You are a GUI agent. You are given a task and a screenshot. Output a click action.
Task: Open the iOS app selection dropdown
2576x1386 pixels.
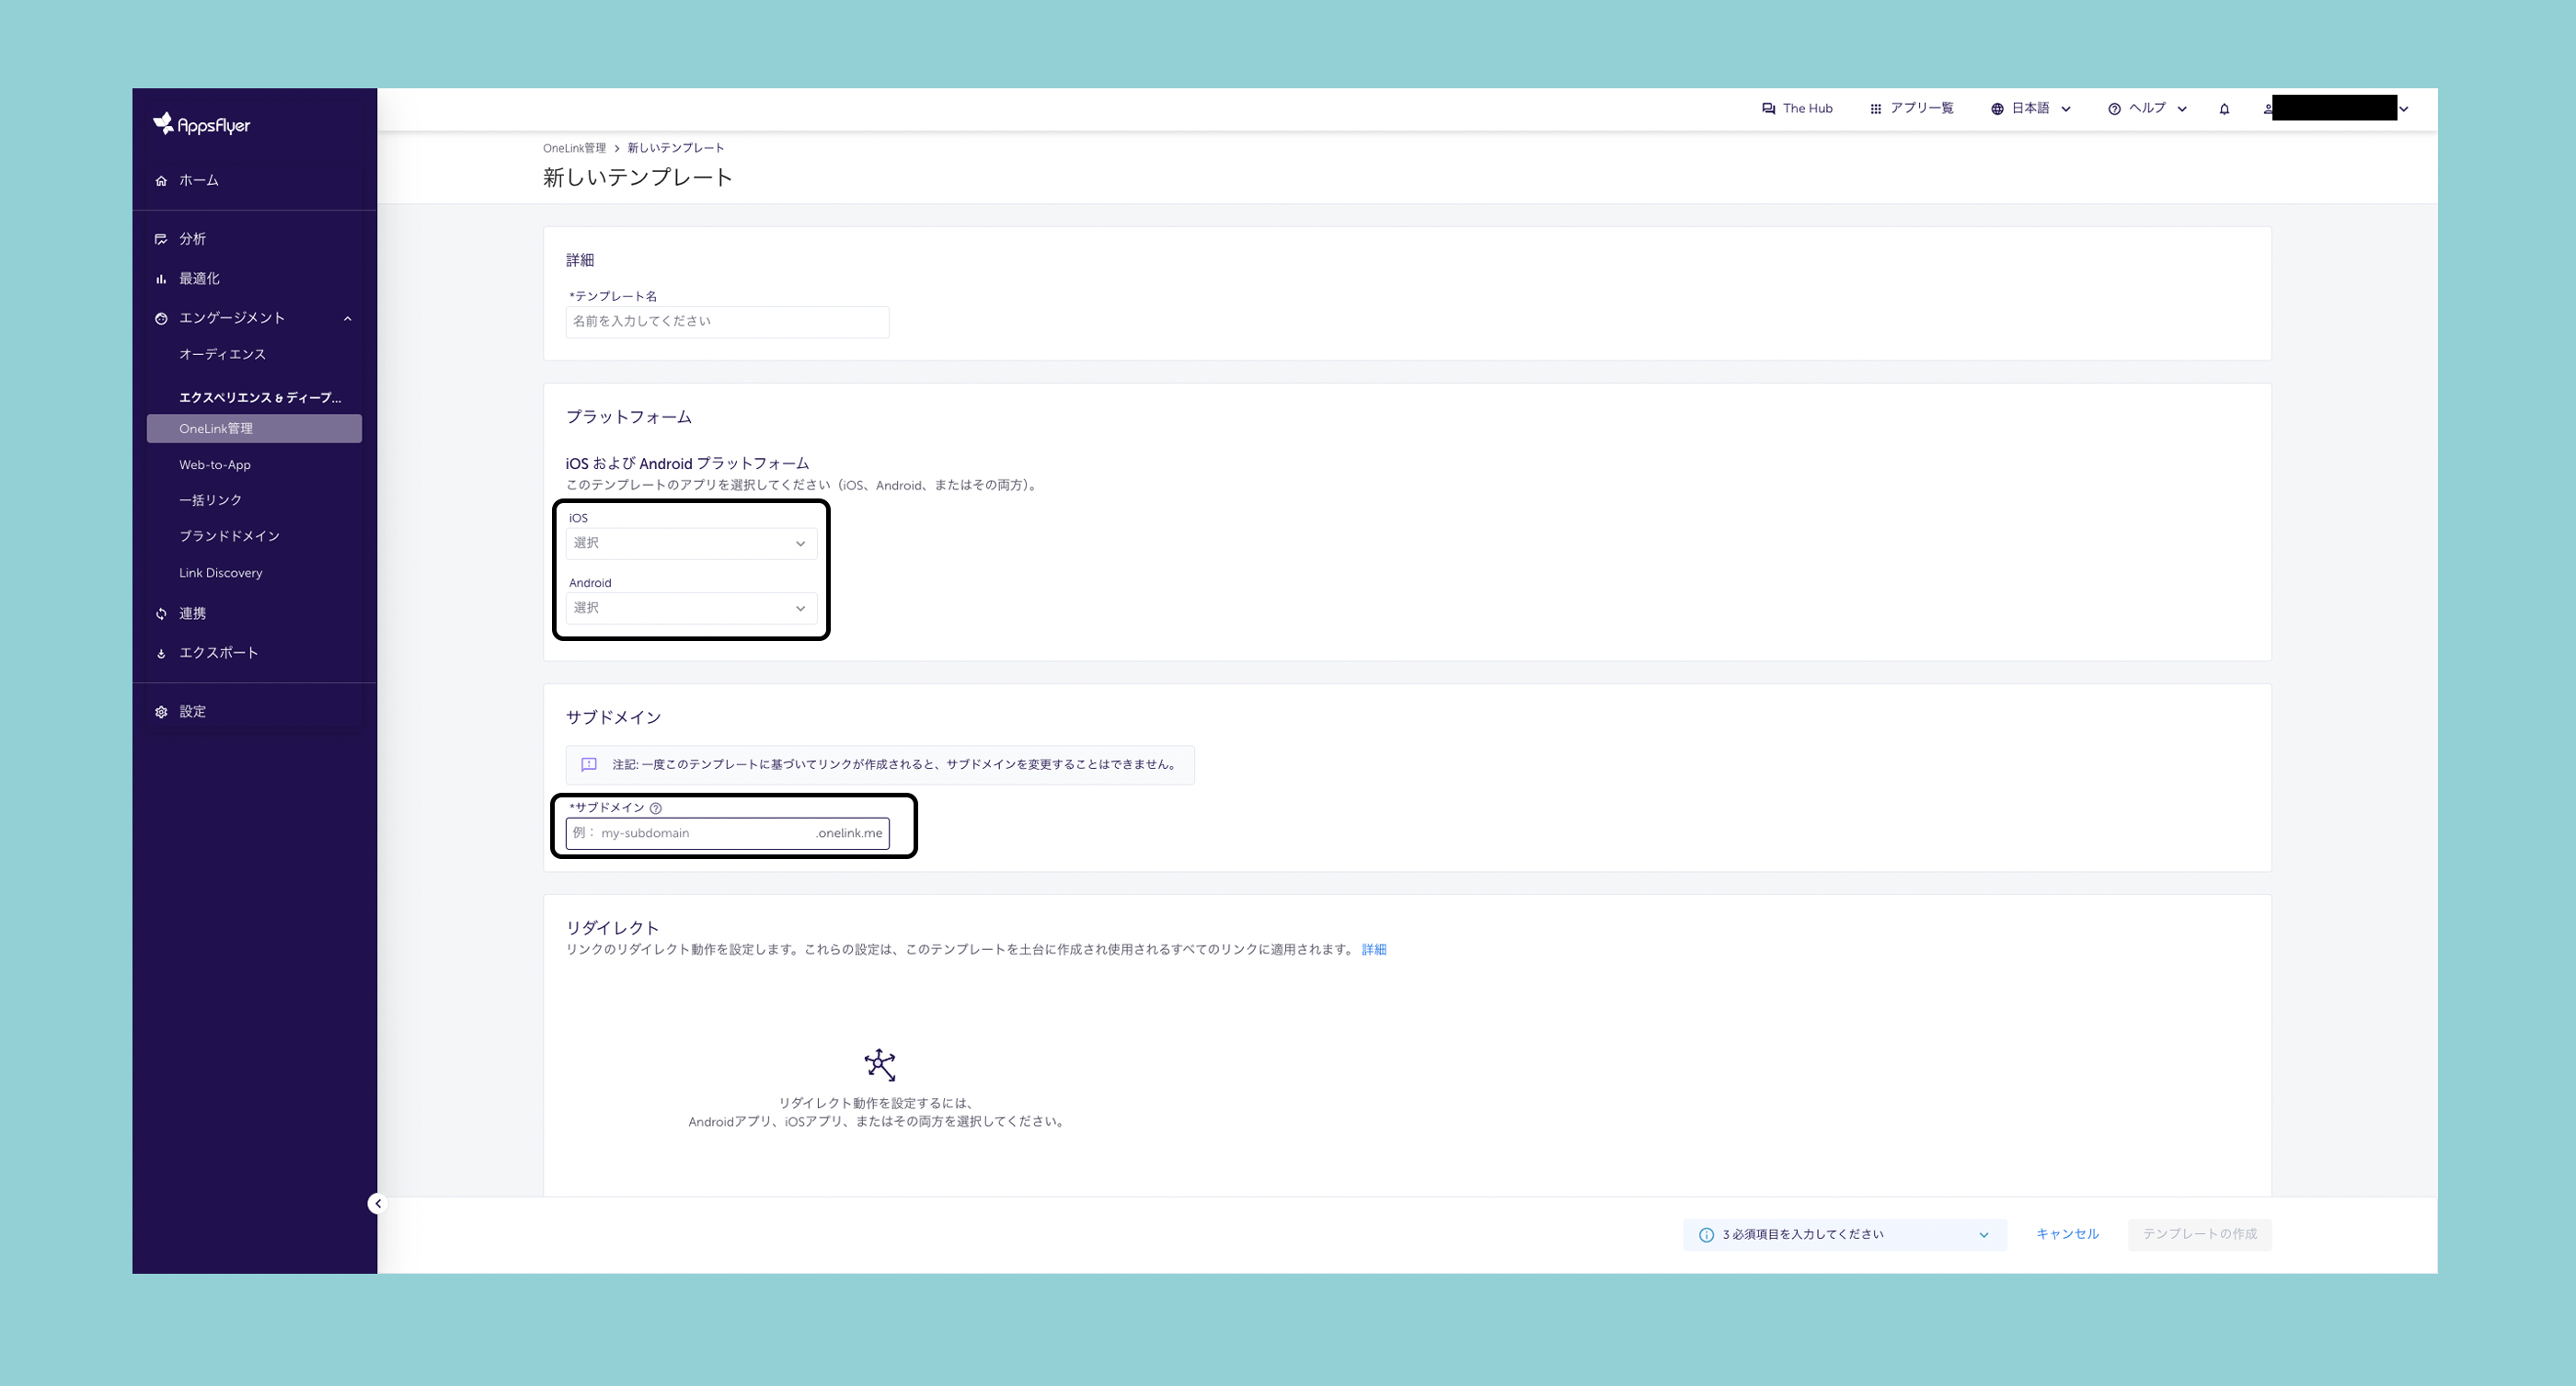[691, 543]
